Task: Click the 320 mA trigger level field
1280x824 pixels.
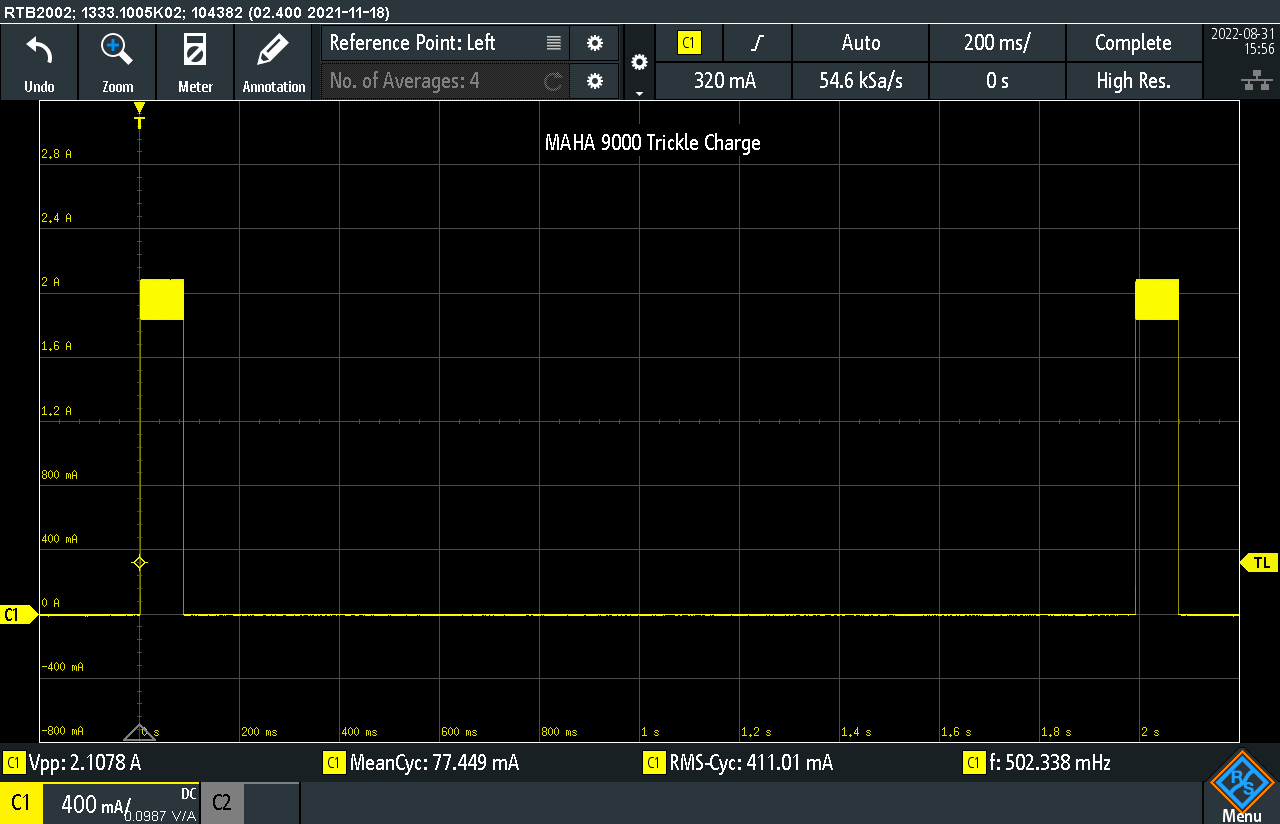Action: pos(724,81)
